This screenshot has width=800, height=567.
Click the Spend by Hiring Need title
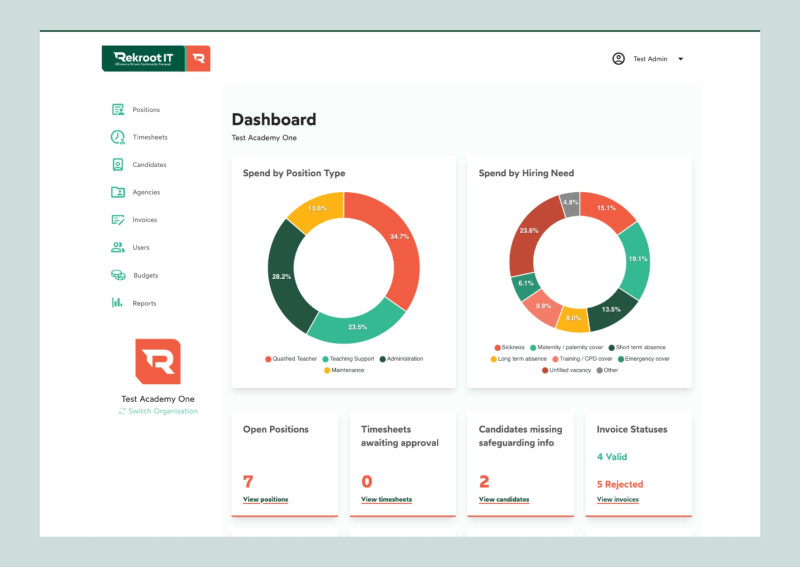coord(526,173)
